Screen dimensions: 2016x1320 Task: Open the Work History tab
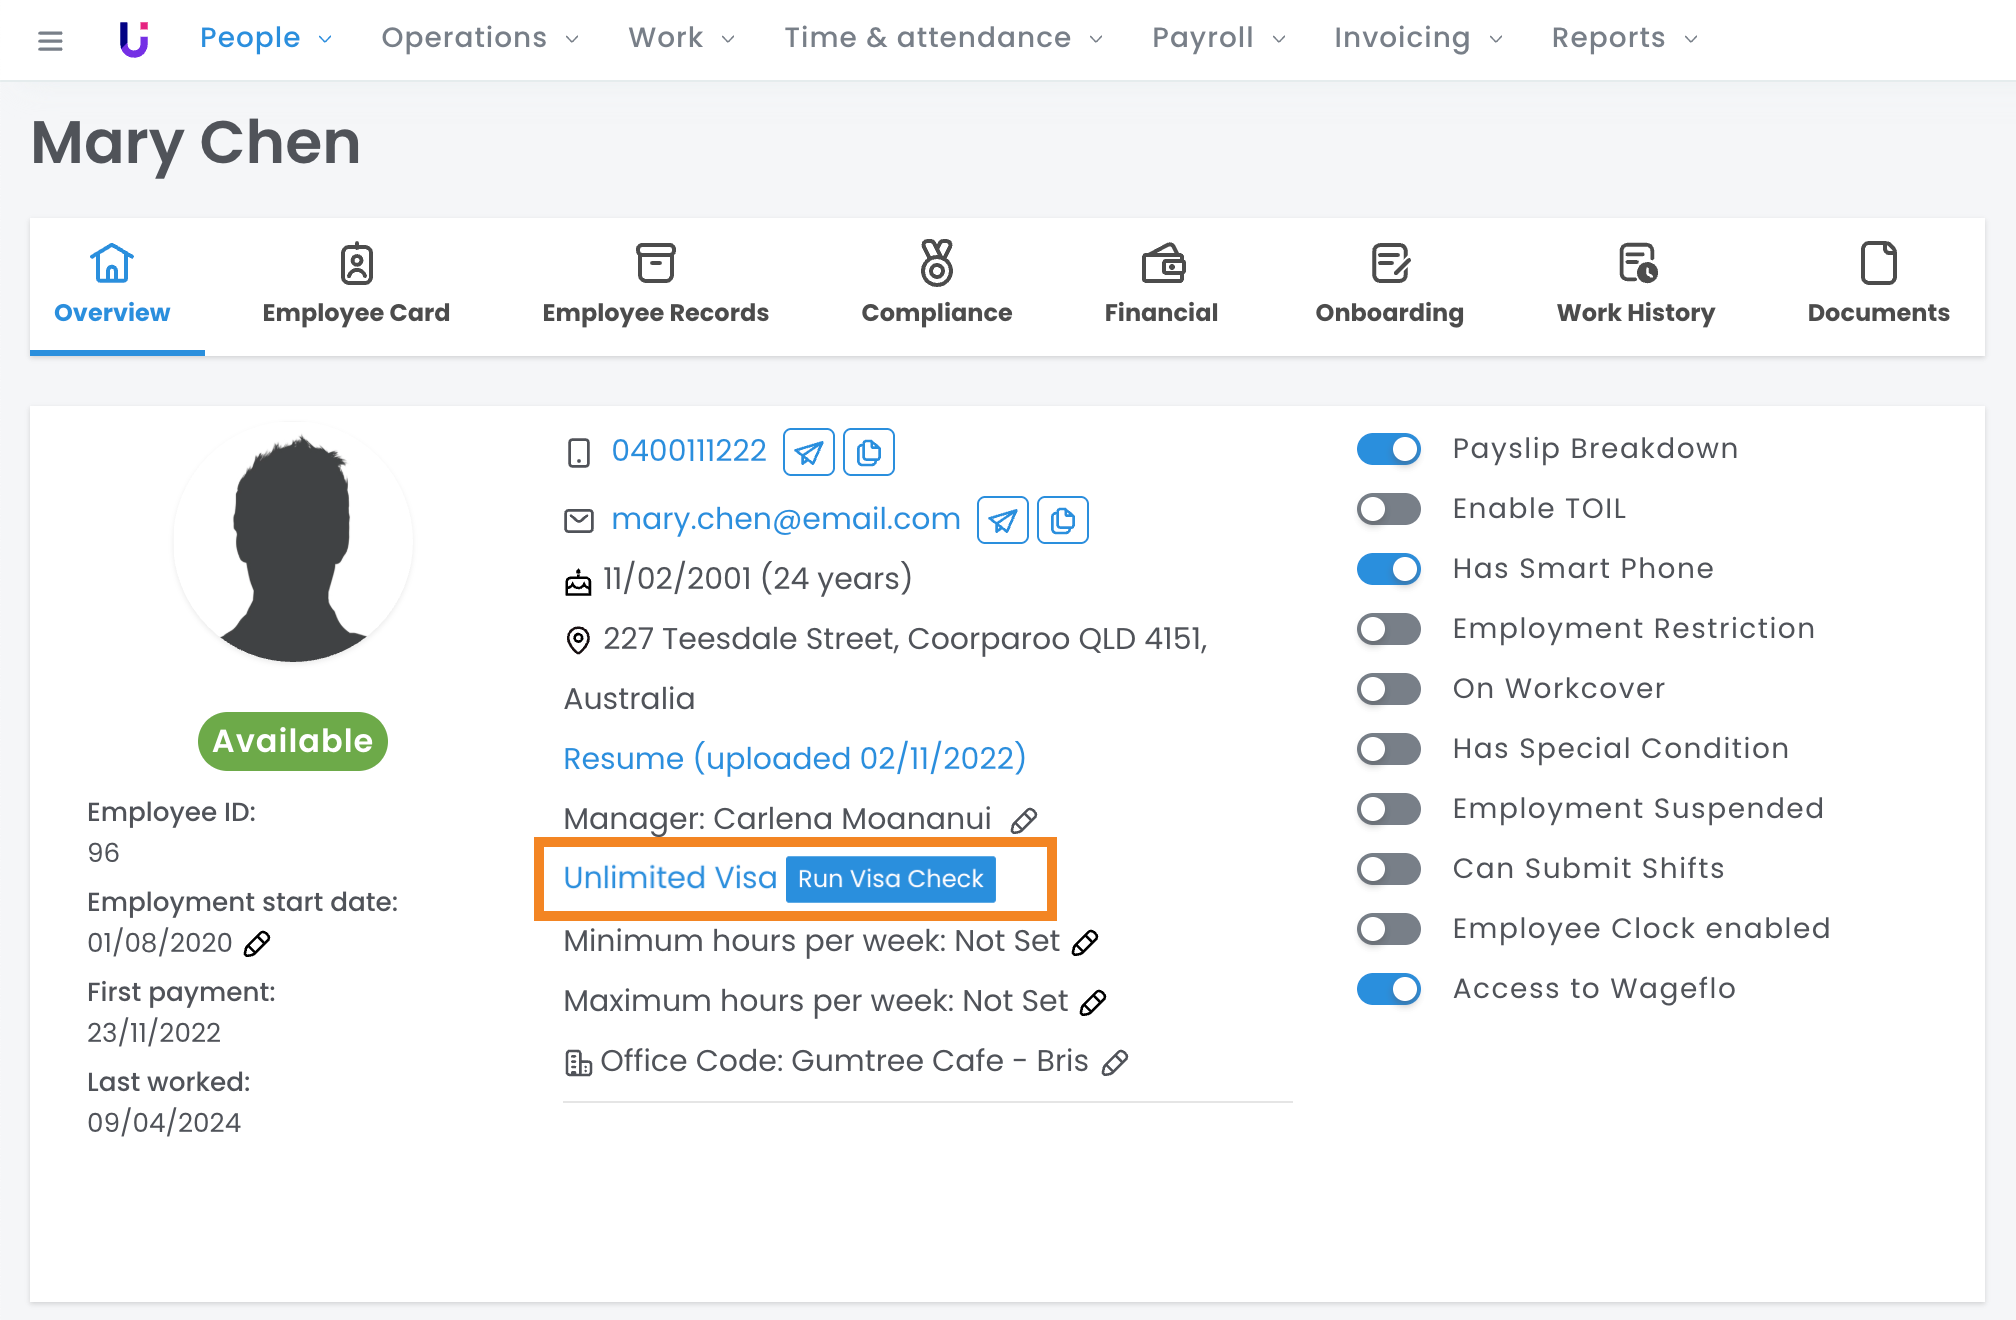pyautogui.click(x=1635, y=285)
